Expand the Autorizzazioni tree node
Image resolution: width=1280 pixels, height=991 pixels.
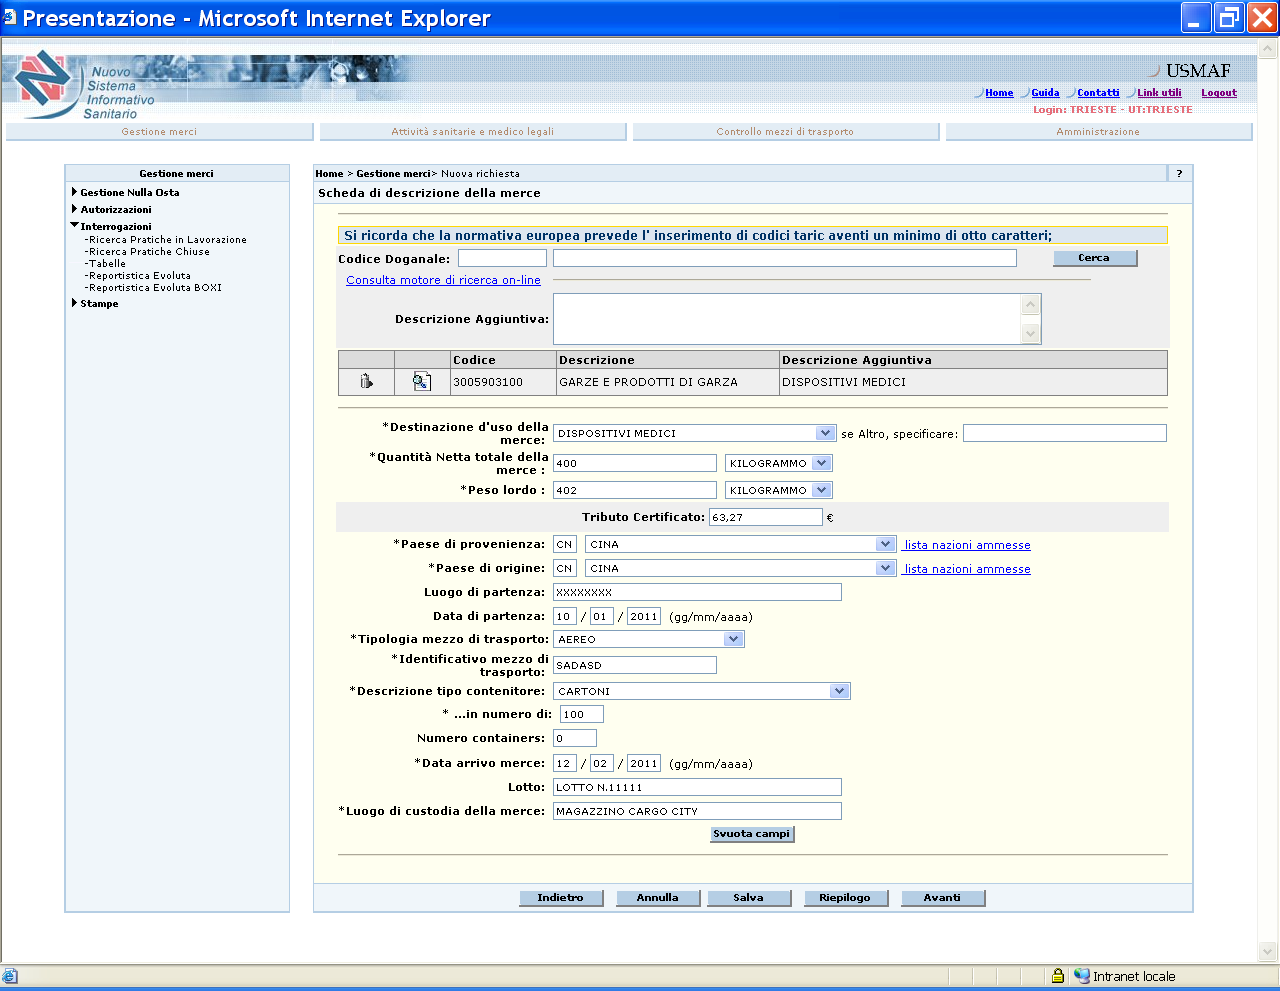pos(75,209)
